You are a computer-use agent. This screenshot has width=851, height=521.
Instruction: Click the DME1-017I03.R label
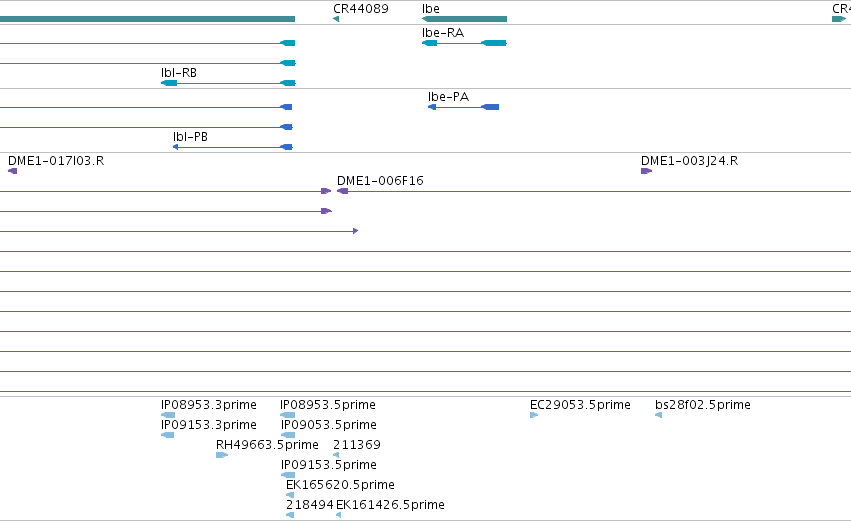[56, 161]
